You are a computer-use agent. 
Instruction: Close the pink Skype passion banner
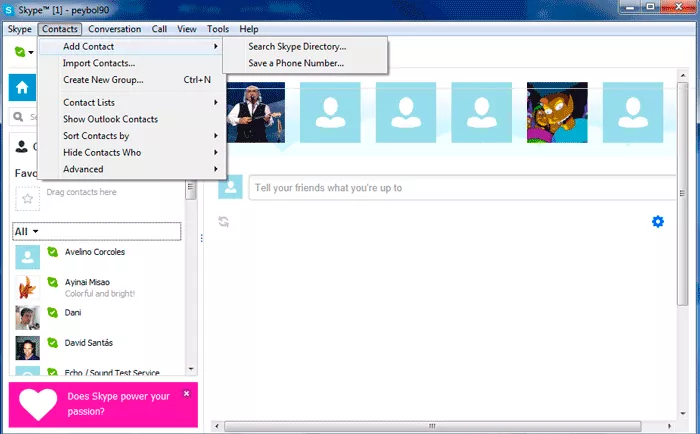pyautogui.click(x=187, y=393)
